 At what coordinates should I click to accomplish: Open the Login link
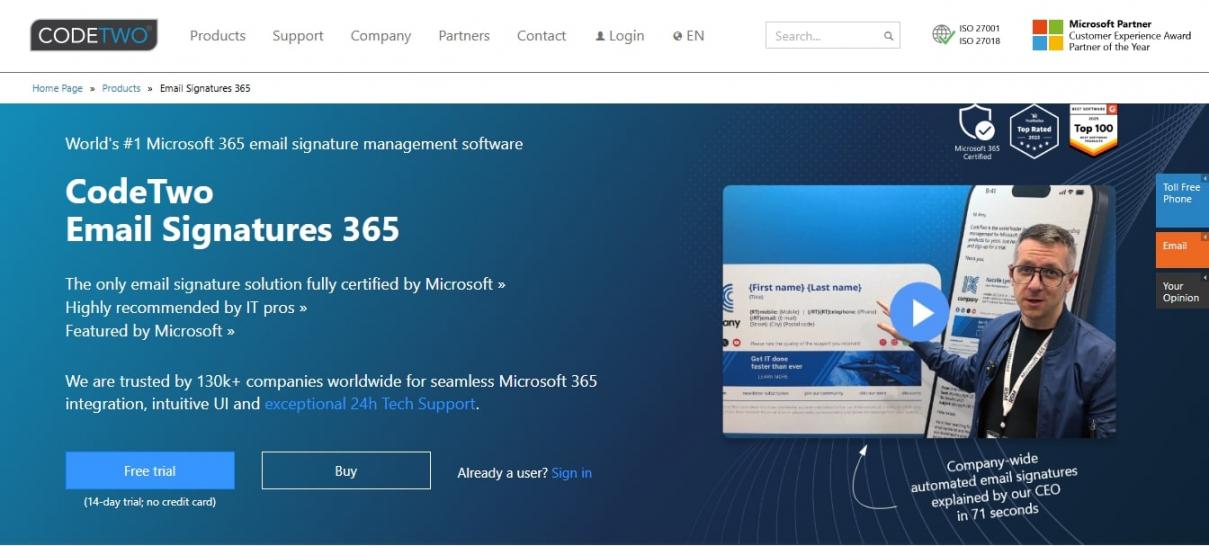[x=620, y=36]
